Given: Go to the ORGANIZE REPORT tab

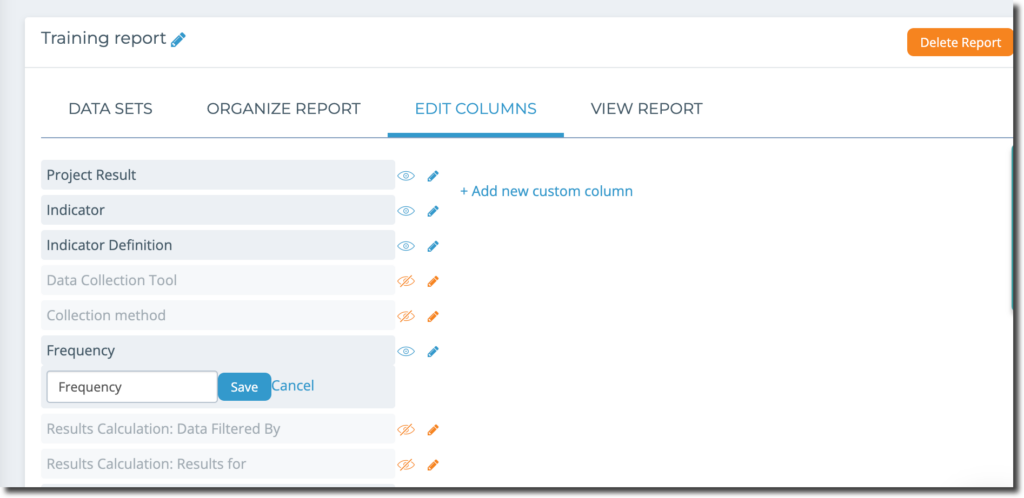Looking at the screenshot, I should click(283, 109).
